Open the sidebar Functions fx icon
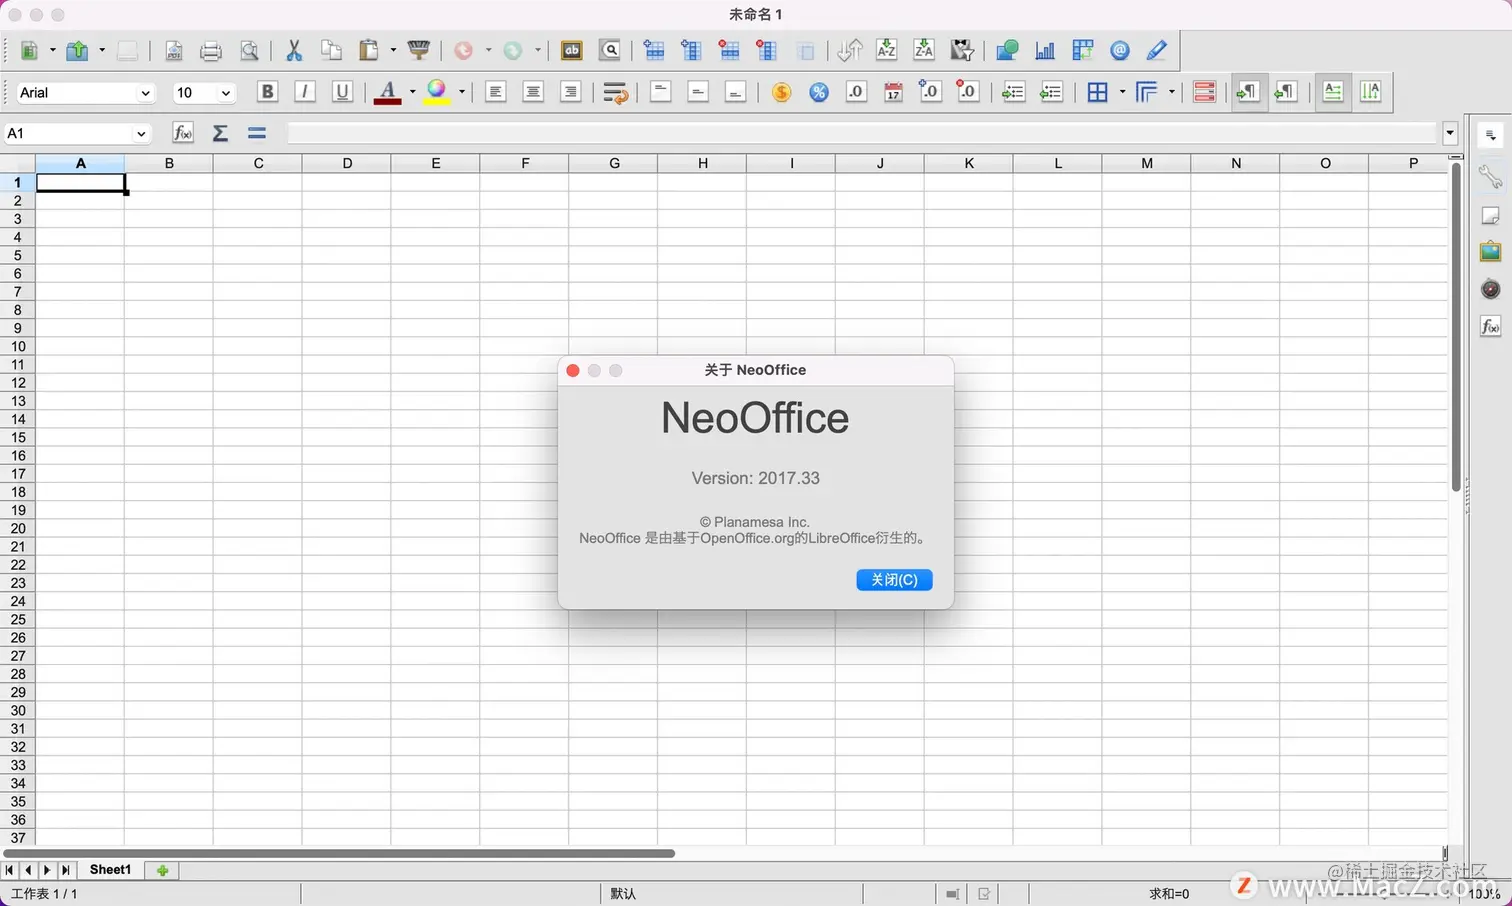 pyautogui.click(x=1490, y=326)
